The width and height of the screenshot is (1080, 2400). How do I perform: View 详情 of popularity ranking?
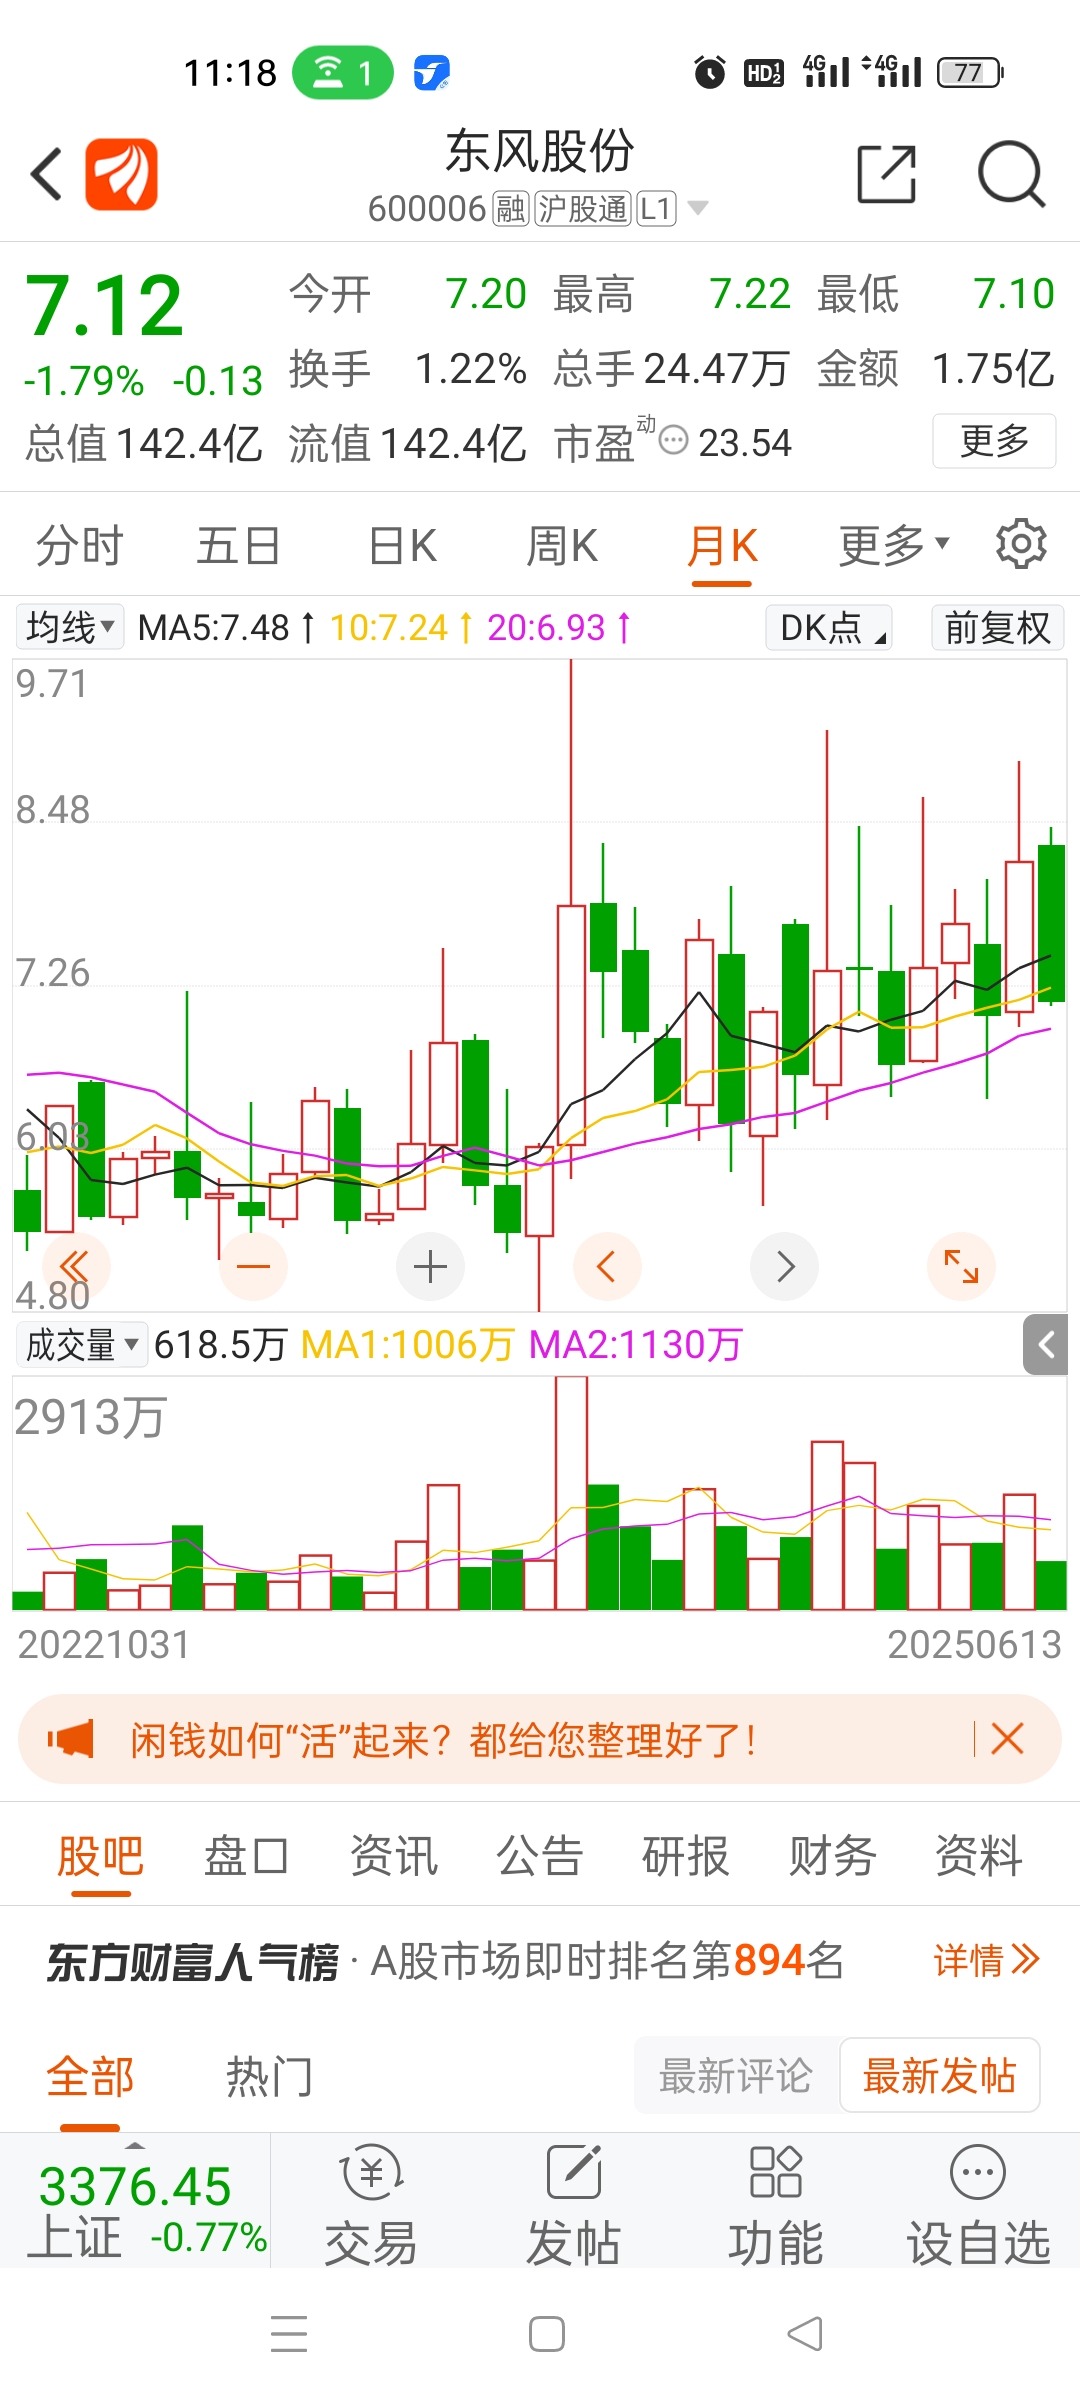[x=986, y=1960]
